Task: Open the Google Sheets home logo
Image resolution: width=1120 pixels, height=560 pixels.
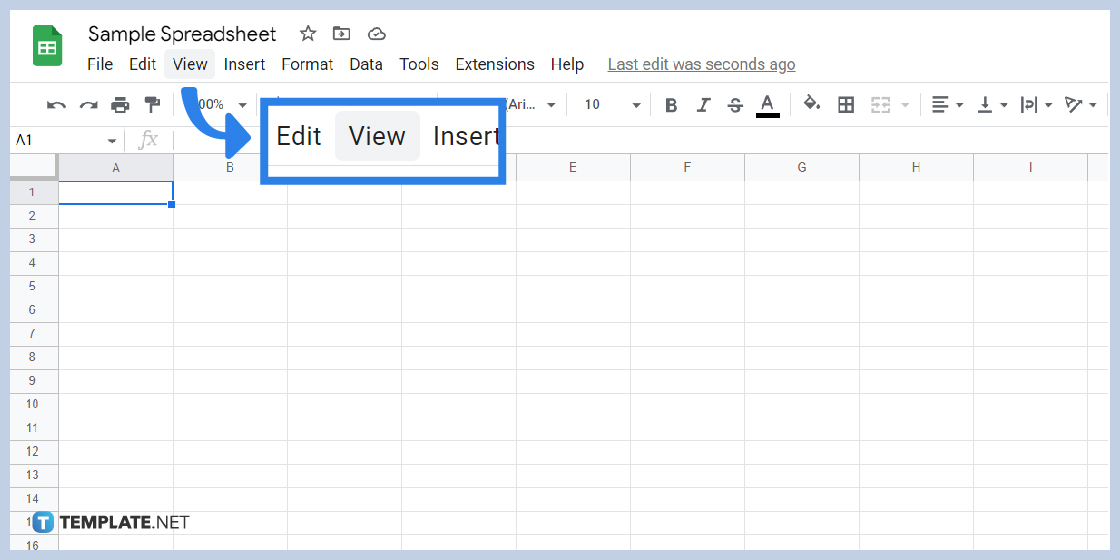Action: pos(48,45)
